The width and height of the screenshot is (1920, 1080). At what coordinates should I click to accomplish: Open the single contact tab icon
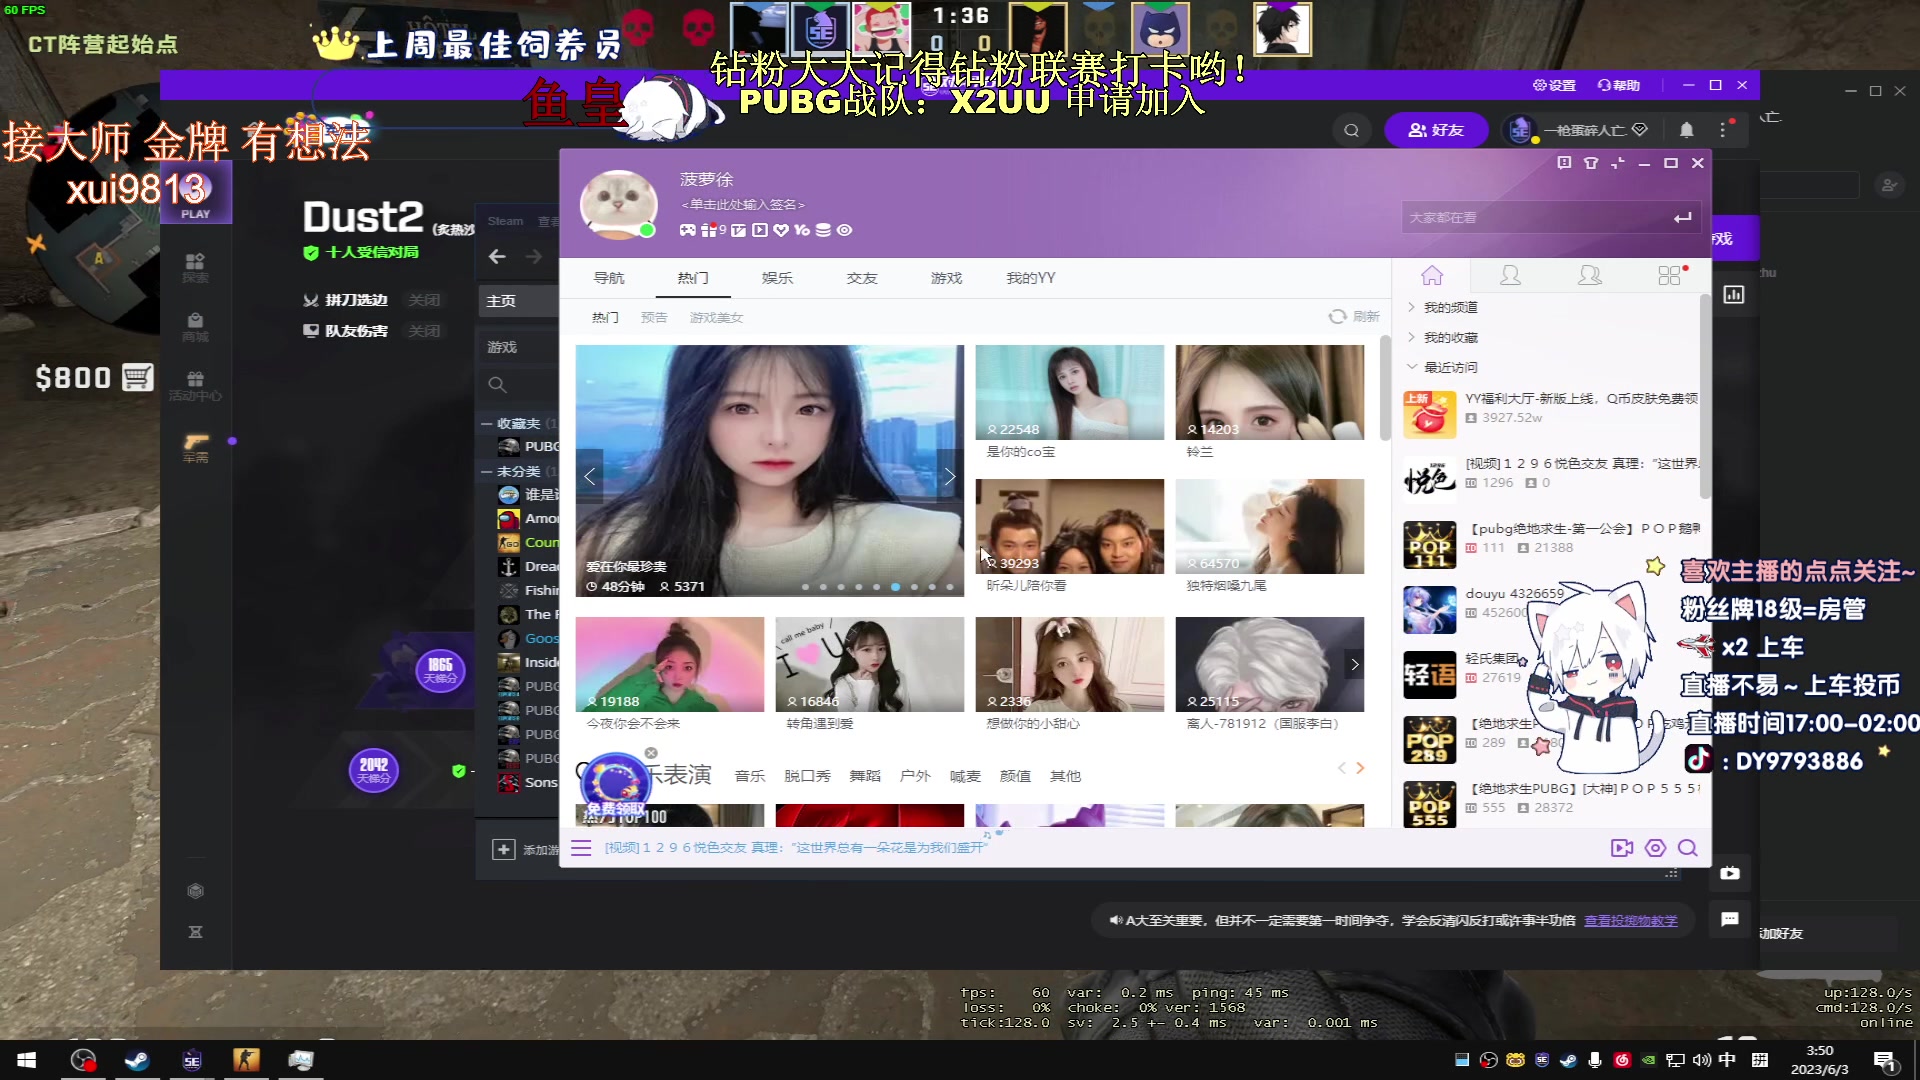coord(1510,276)
